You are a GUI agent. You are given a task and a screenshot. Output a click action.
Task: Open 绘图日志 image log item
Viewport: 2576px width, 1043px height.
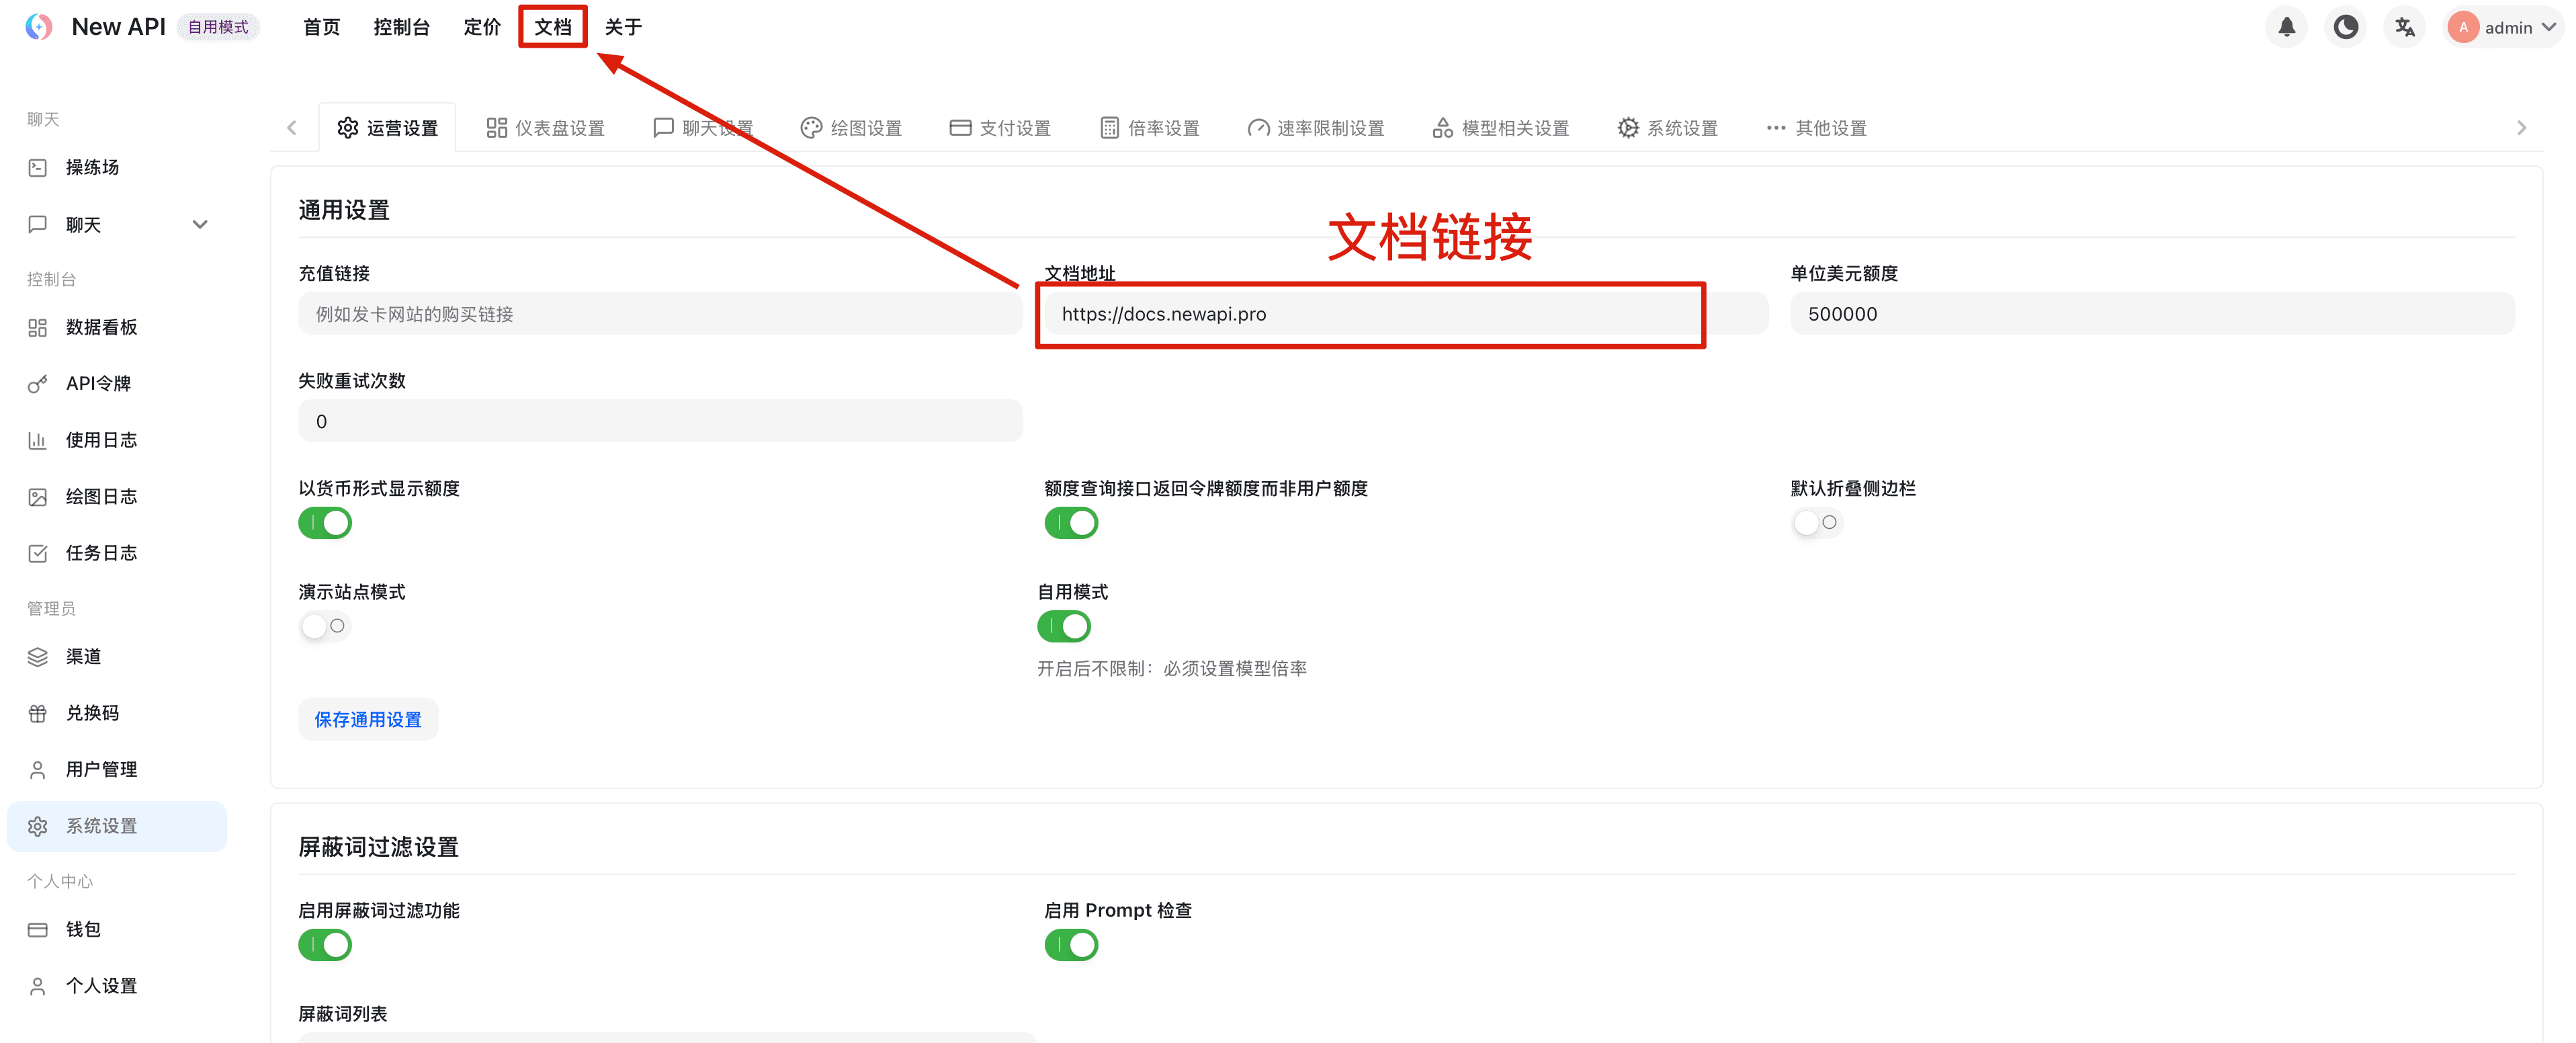pos(101,496)
